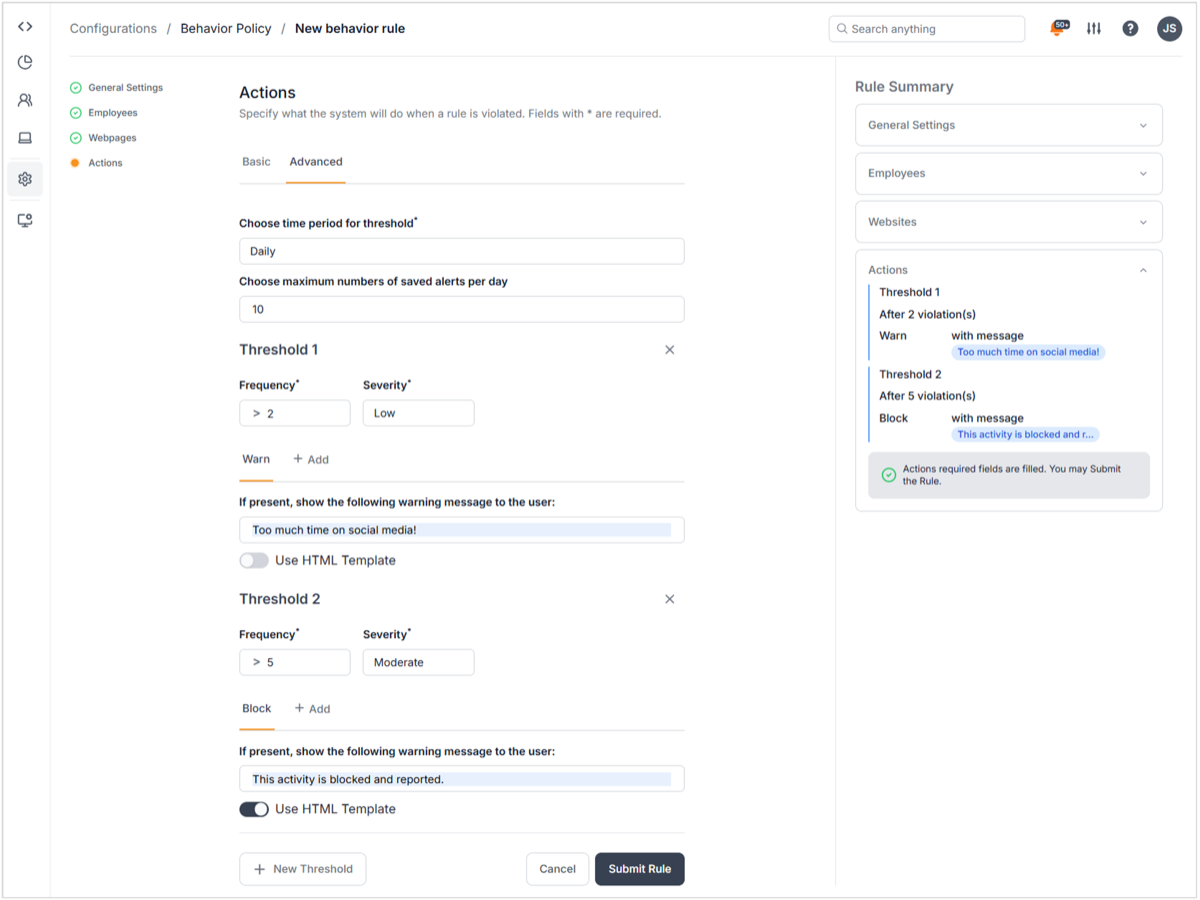Click the New Threshold button

[x=303, y=869]
